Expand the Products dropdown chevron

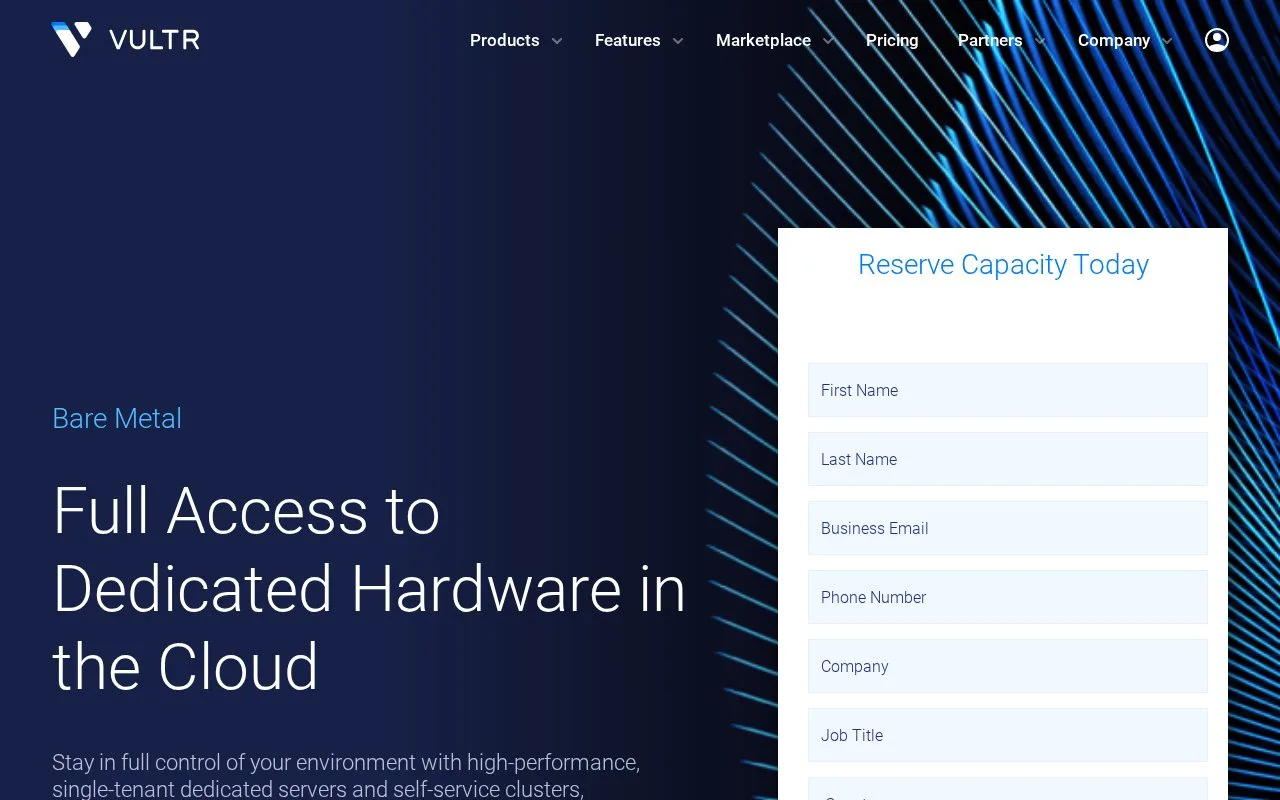557,41
